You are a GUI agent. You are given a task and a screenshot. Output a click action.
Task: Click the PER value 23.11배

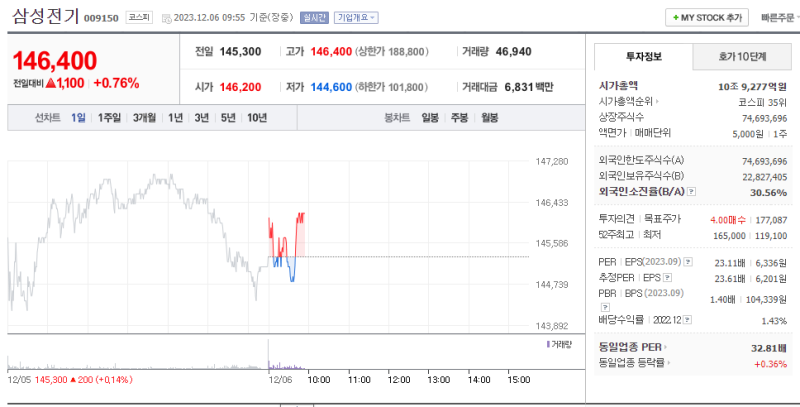coord(730,263)
